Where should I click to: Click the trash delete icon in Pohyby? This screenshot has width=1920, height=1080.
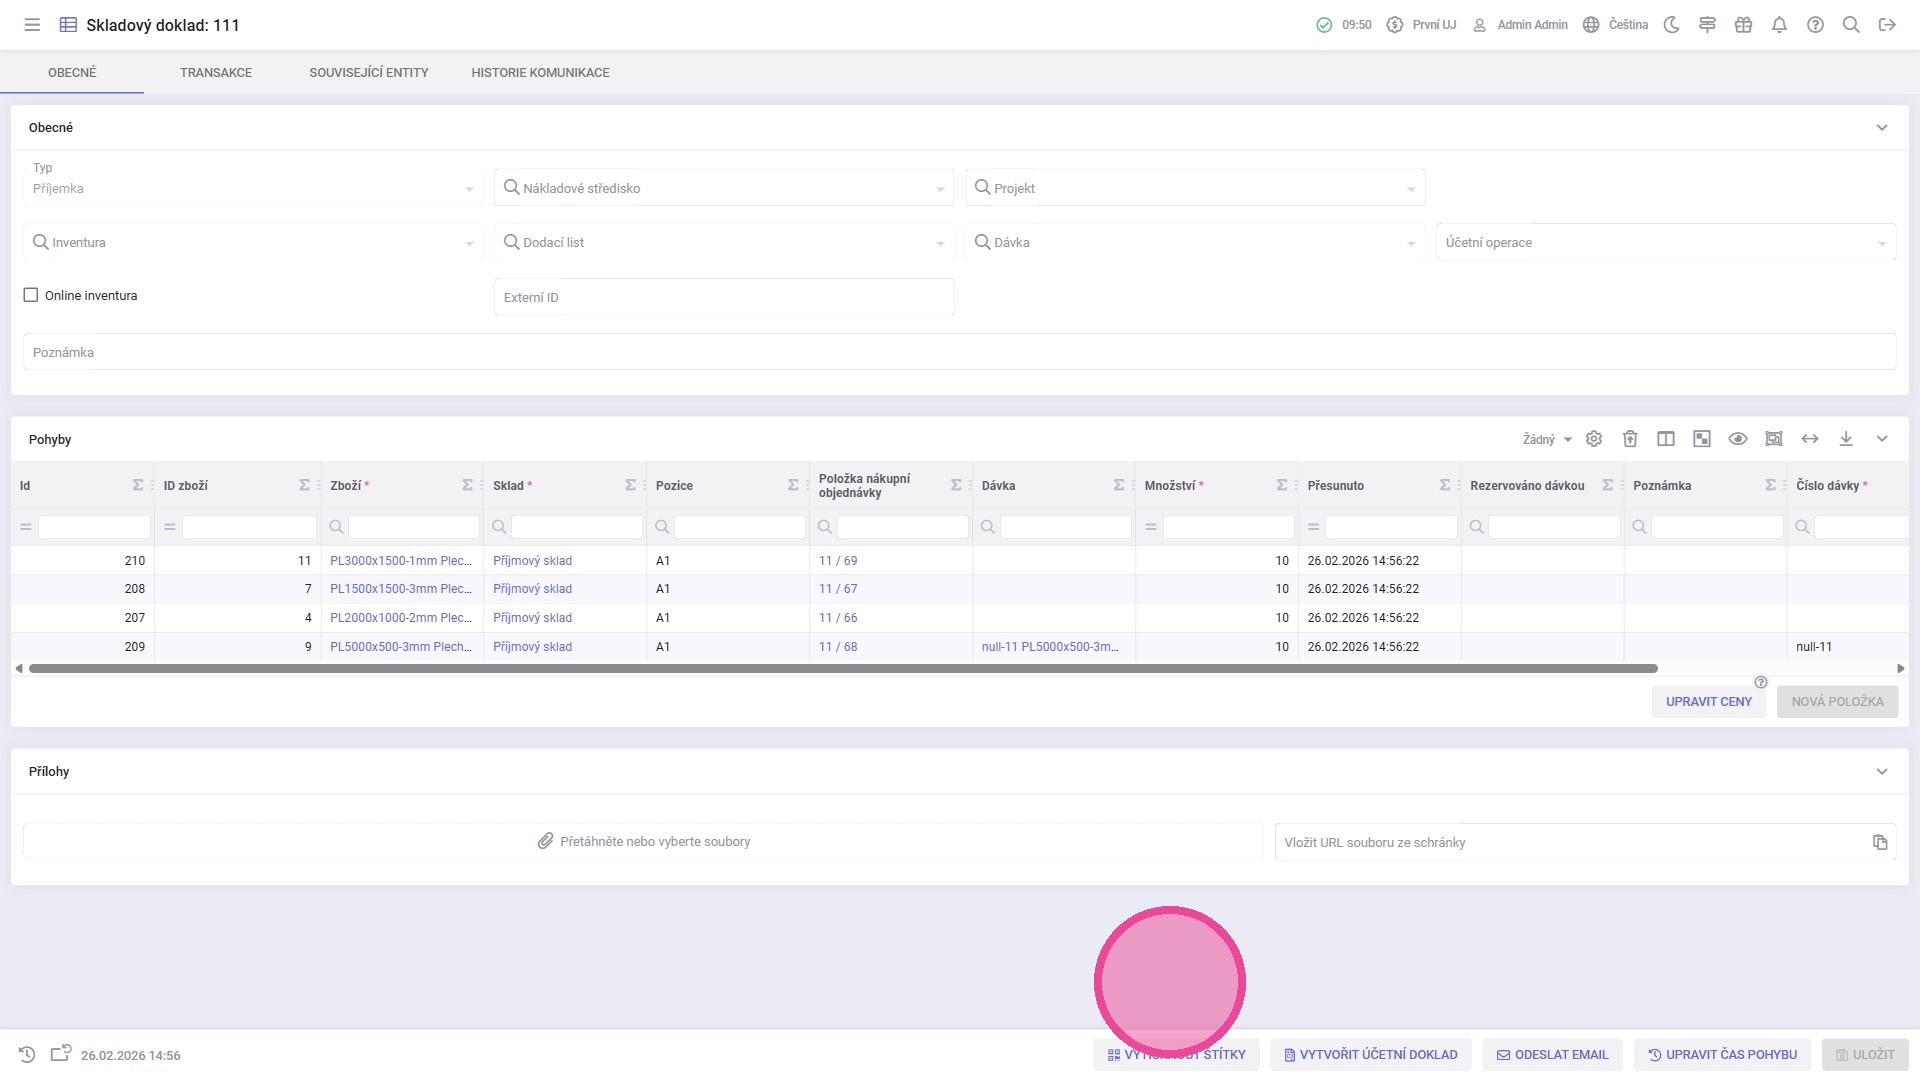pyautogui.click(x=1630, y=439)
